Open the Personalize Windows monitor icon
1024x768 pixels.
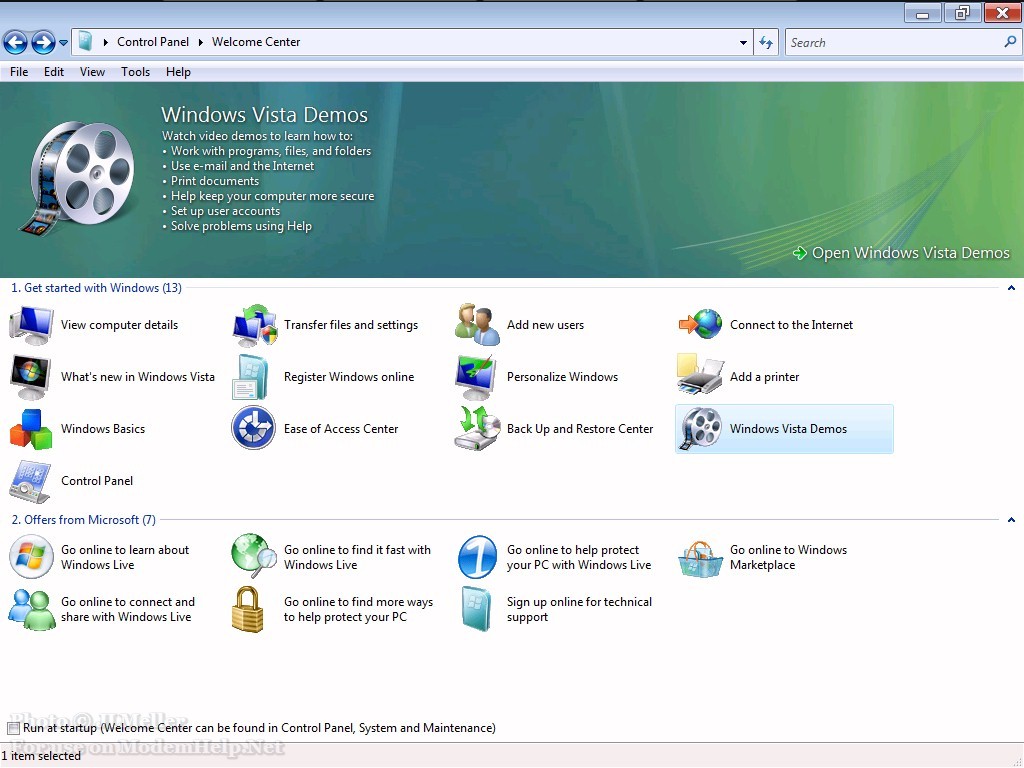(477, 377)
